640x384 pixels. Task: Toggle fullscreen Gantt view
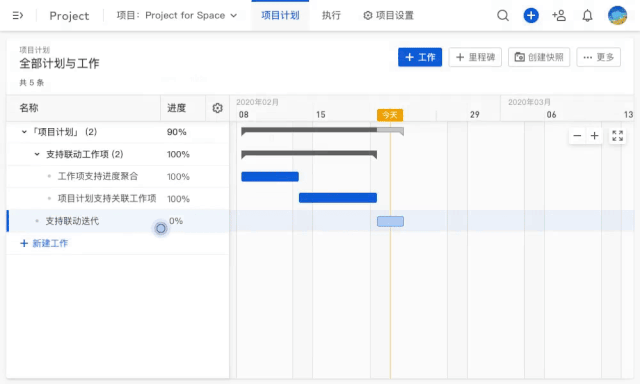click(x=618, y=135)
